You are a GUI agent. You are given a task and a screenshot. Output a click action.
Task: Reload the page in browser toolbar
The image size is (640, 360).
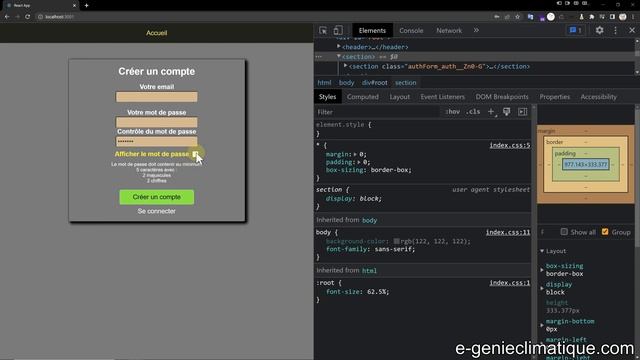click(27, 17)
